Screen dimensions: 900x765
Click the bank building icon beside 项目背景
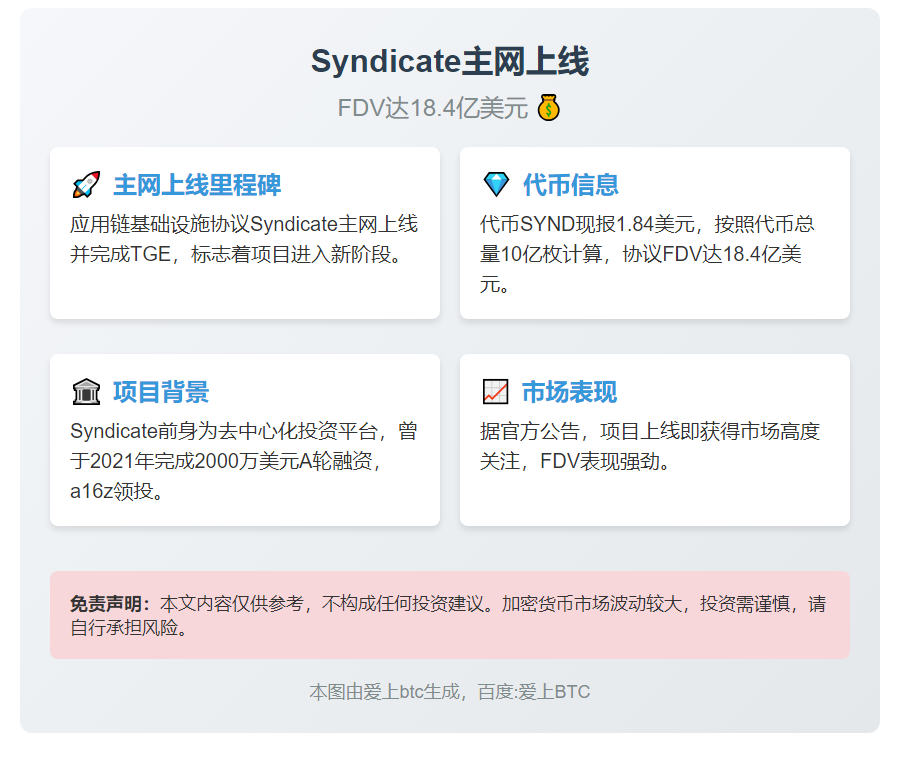tap(86, 392)
